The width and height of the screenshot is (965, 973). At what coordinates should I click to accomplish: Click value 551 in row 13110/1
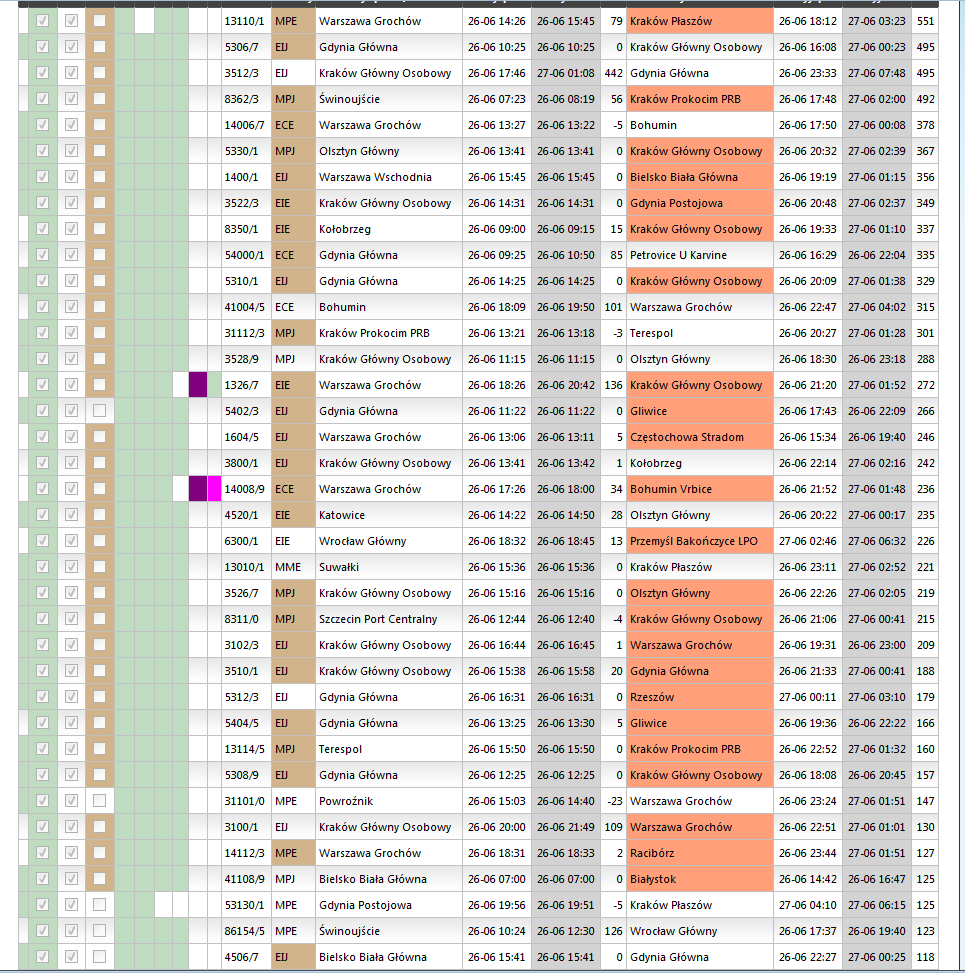pyautogui.click(x=925, y=21)
